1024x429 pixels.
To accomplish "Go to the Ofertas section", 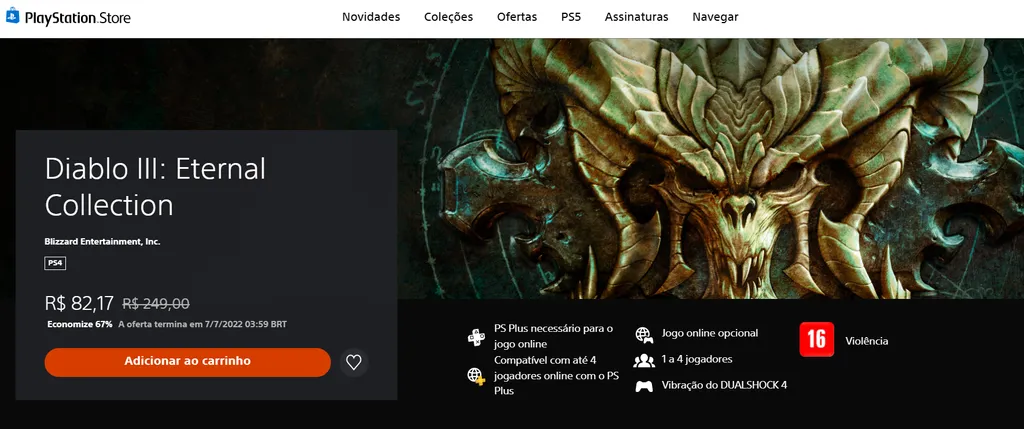I will 517,17.
